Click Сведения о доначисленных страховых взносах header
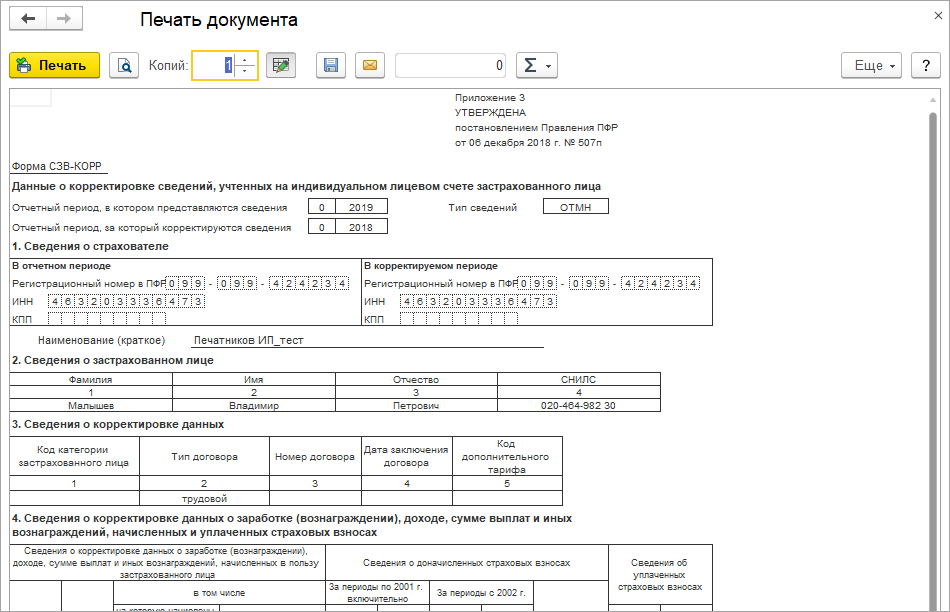950x612 pixels. tap(467, 563)
